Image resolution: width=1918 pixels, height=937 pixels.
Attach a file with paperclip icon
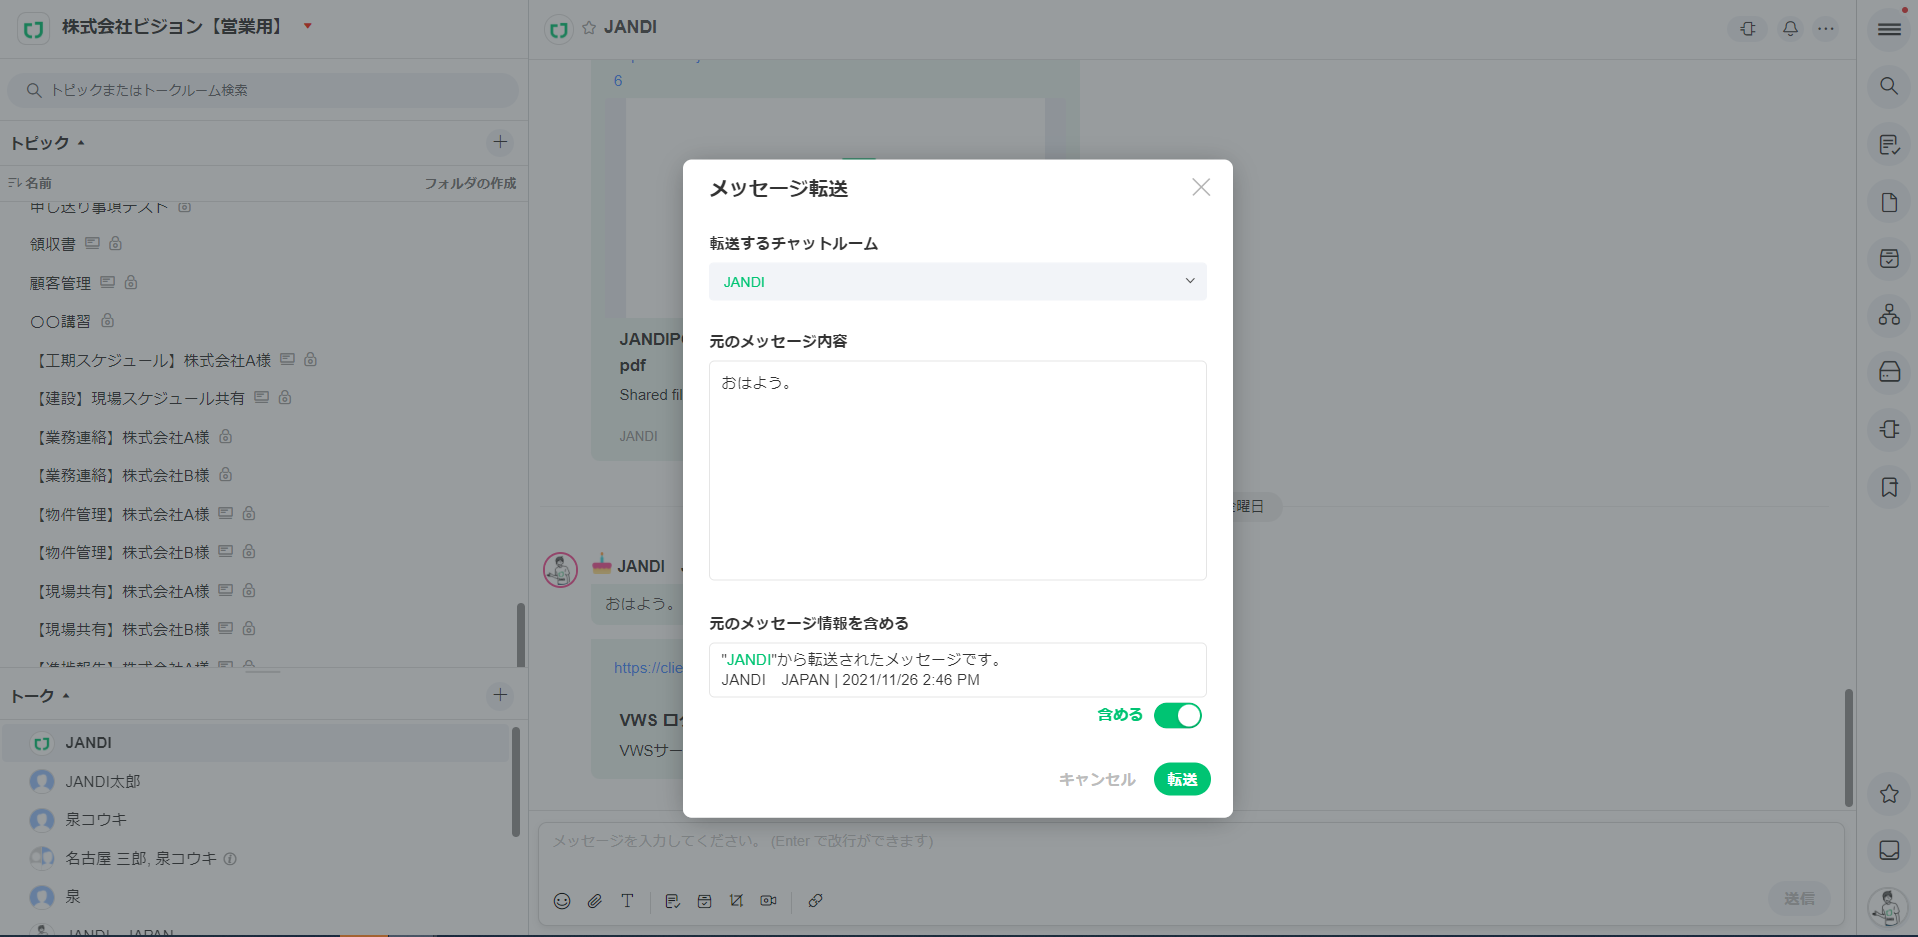595,901
